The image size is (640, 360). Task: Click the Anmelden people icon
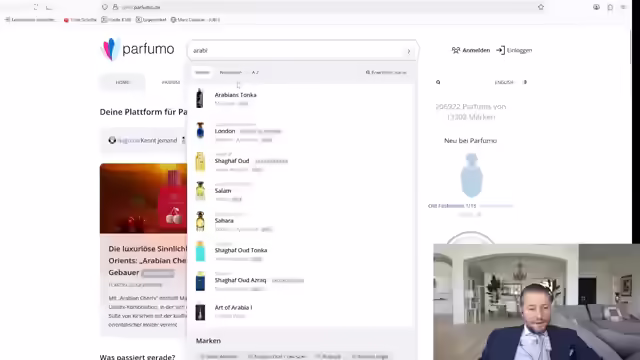(456, 50)
